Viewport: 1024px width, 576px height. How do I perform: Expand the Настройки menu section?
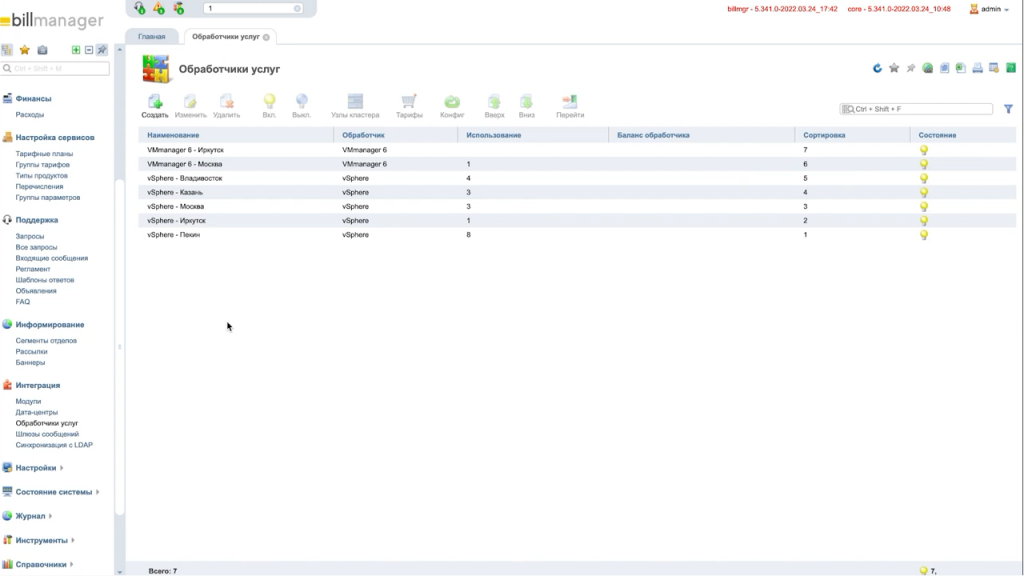(x=36, y=468)
